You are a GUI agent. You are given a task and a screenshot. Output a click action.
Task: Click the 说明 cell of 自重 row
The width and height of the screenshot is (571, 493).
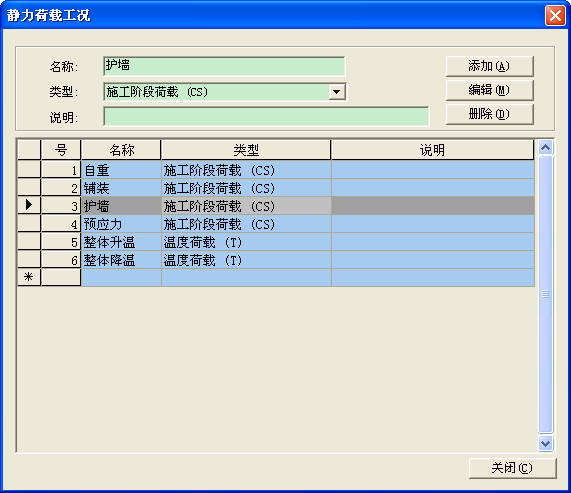click(433, 170)
